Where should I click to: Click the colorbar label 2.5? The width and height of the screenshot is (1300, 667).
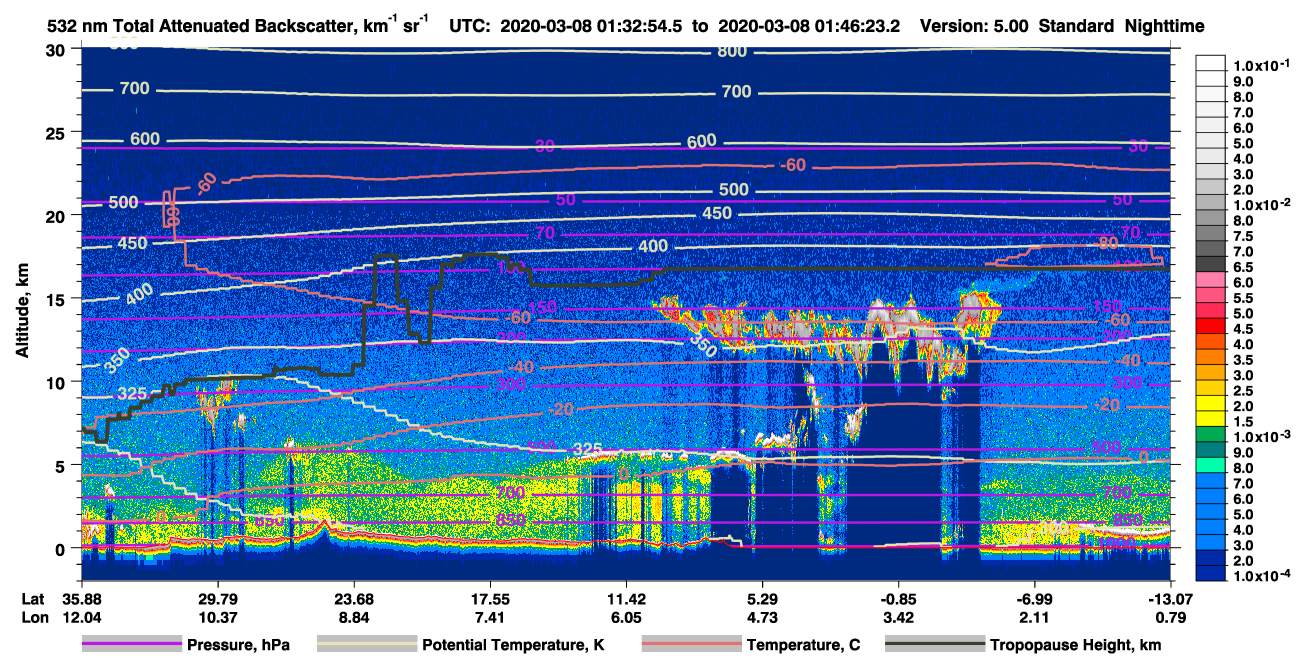[x=1245, y=391]
